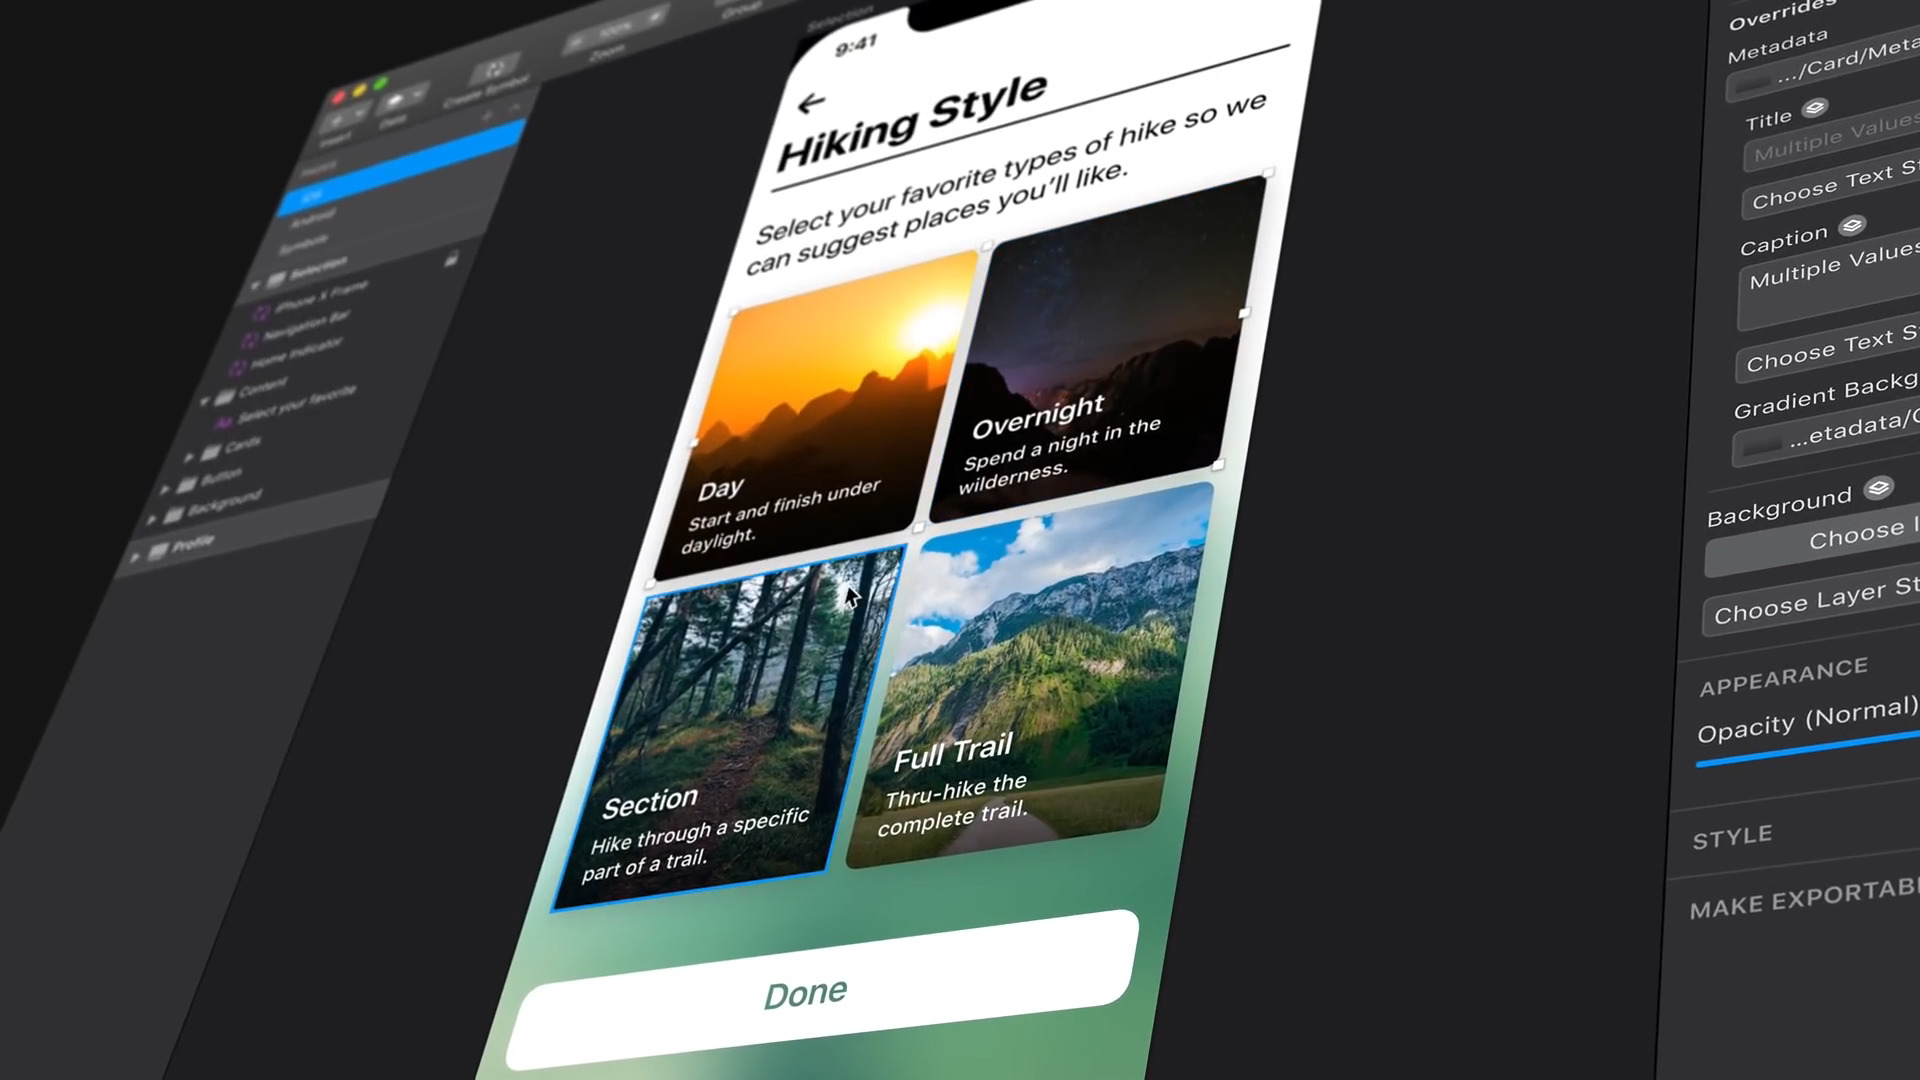Click the data icon beside Caption override
Screen dimensions: 1920x1080
pyautogui.click(x=1852, y=226)
